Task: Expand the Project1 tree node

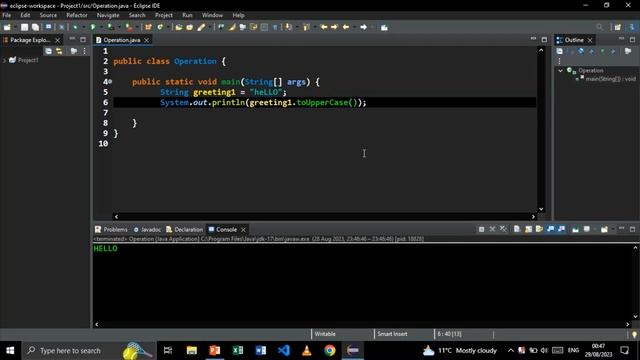Action: tap(4, 60)
